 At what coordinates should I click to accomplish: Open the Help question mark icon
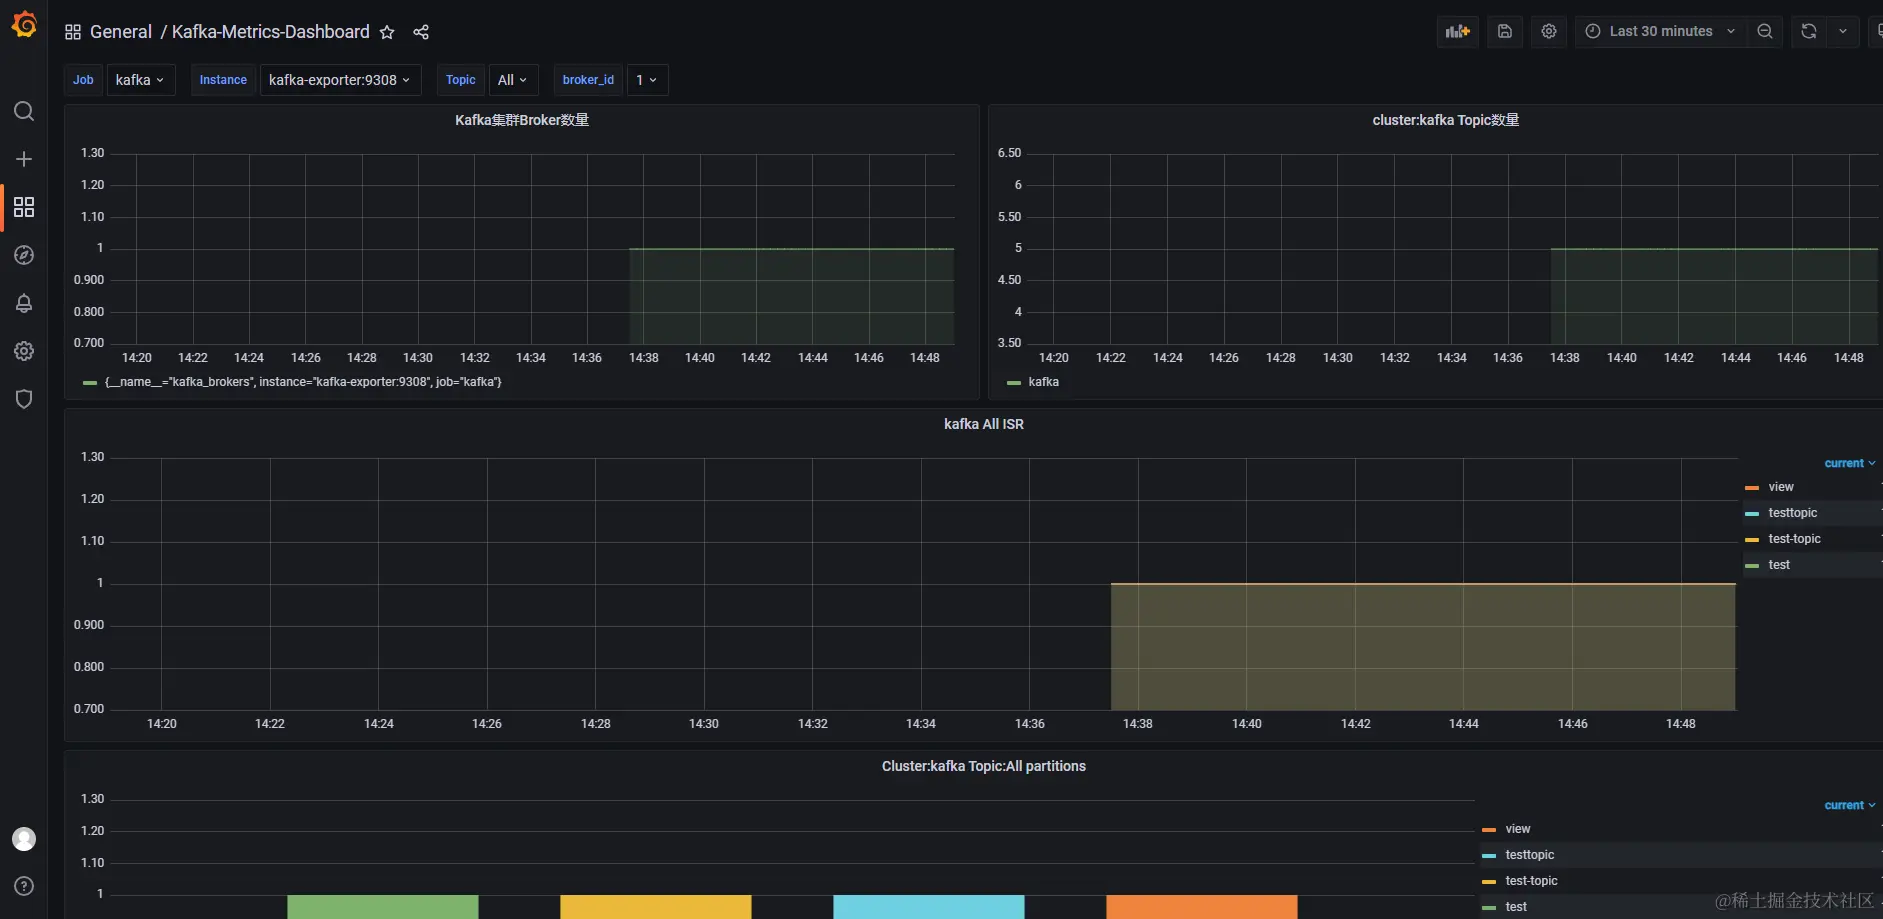pyautogui.click(x=24, y=886)
